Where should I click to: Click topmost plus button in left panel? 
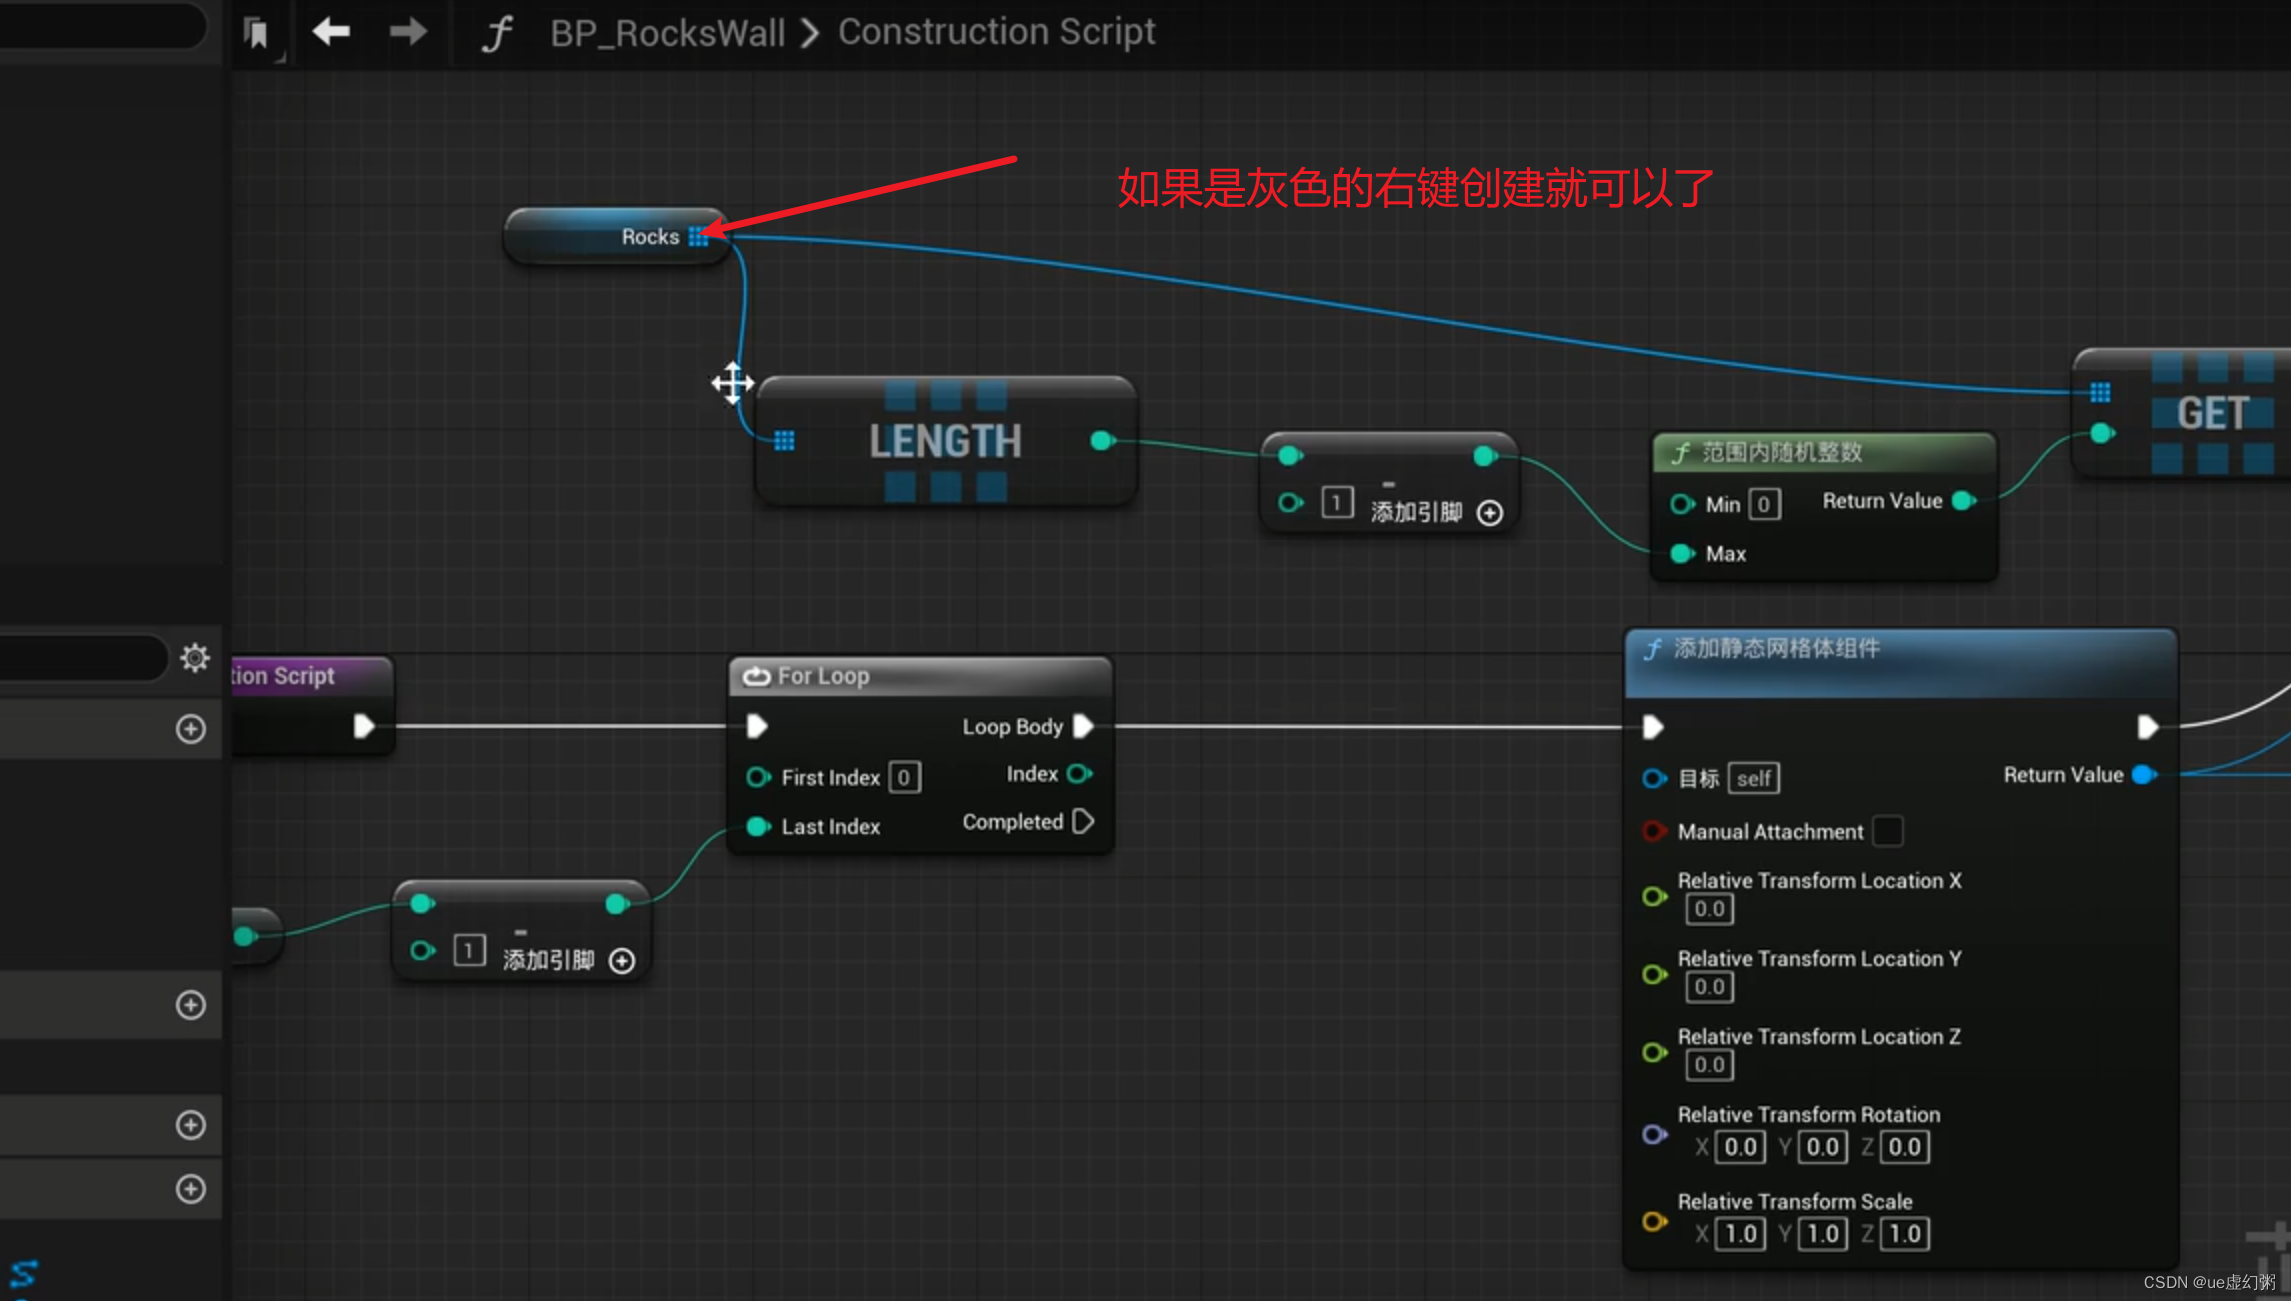pos(190,729)
